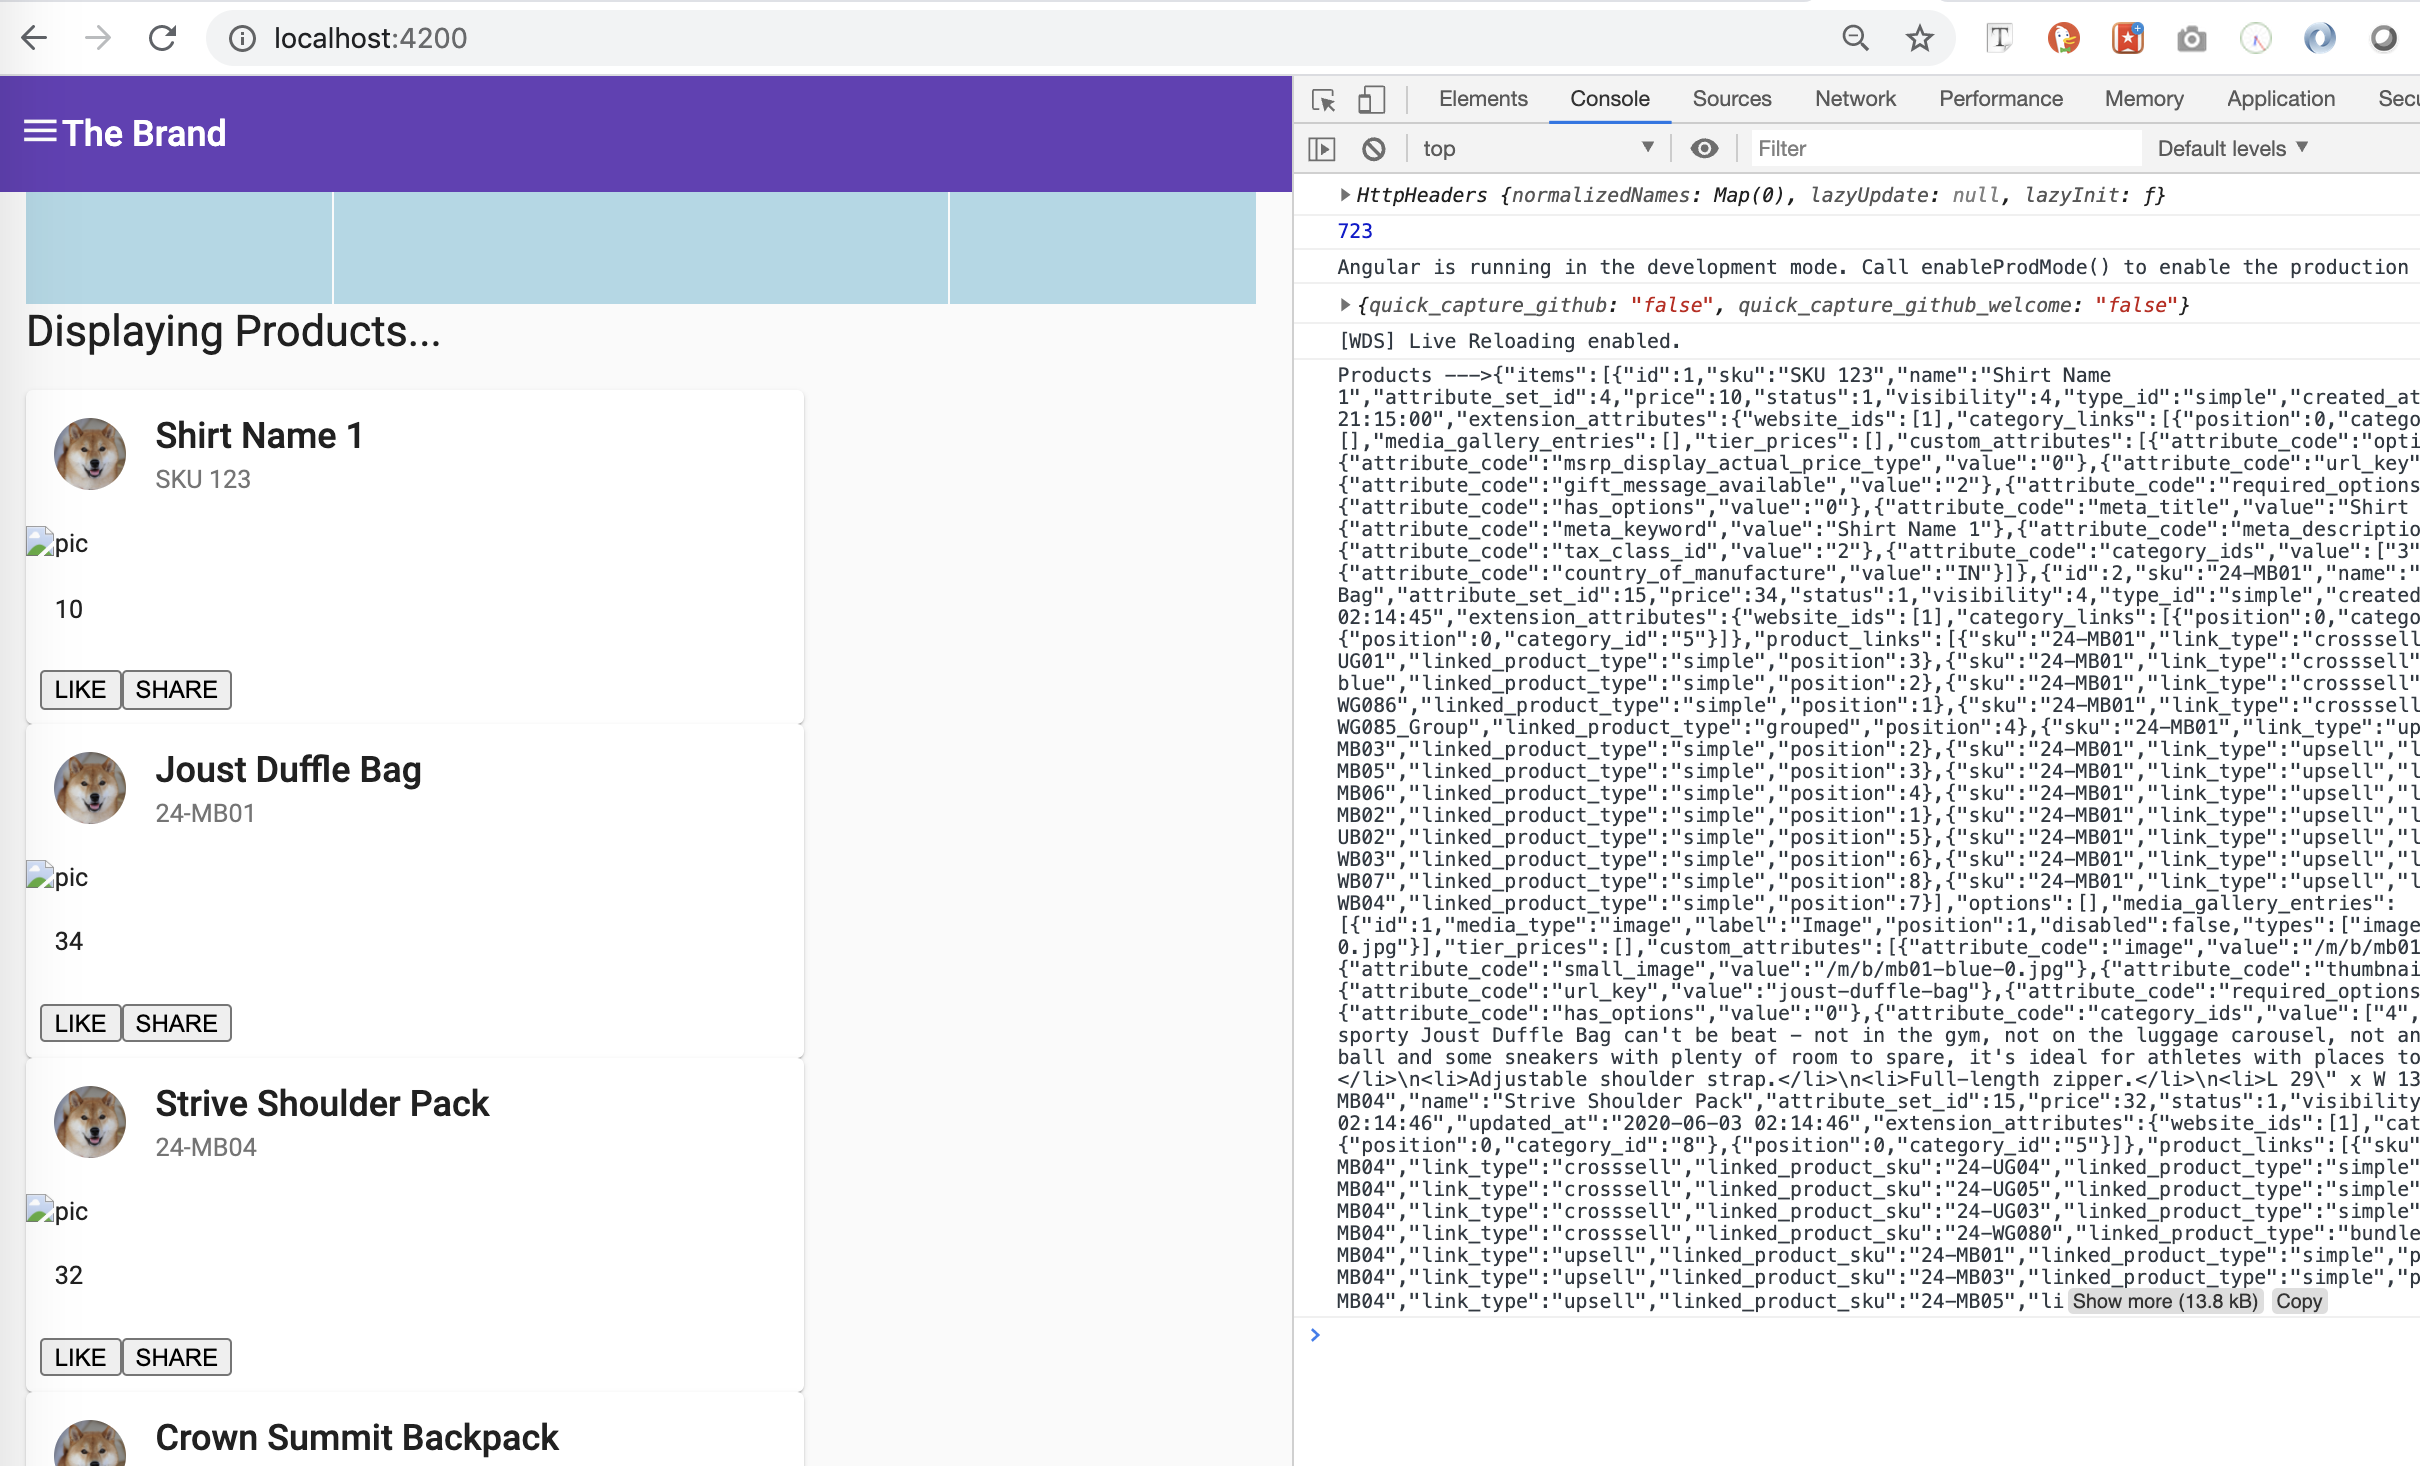Switch to the Elements tab
The image size is (2420, 1466).
(x=1483, y=99)
